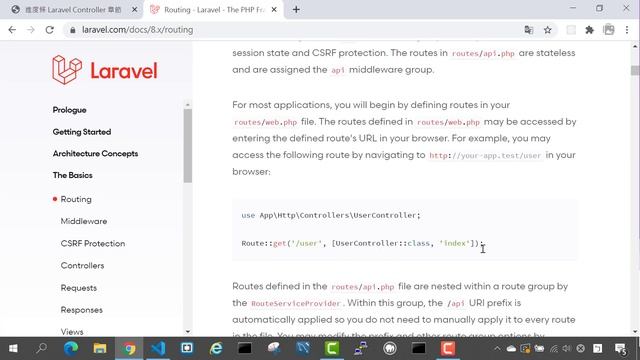Show hidden system tray icons

click(497, 349)
